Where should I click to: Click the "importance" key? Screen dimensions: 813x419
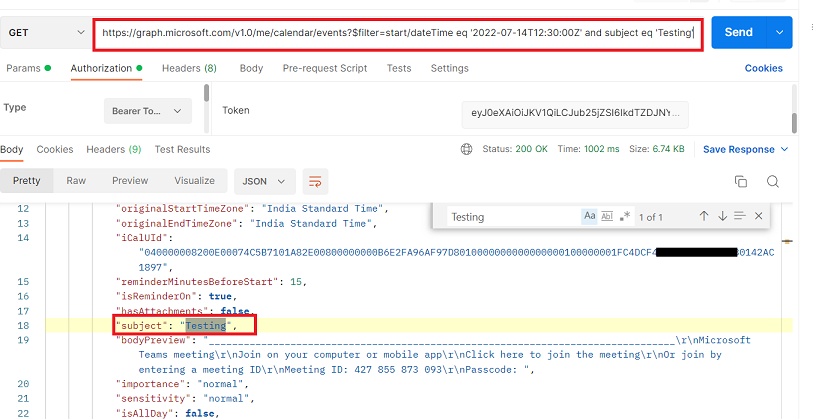tap(150, 384)
